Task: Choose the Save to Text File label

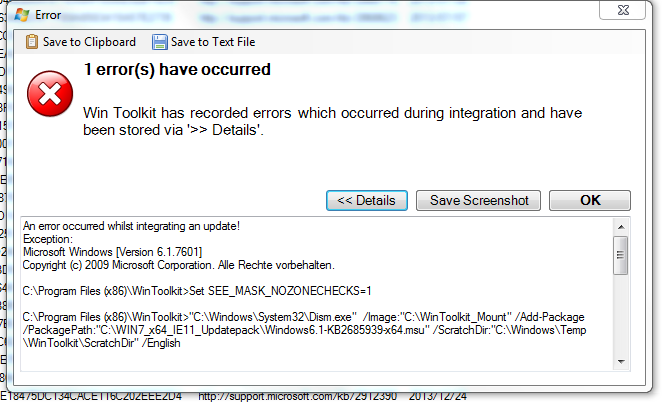Action: [213, 42]
